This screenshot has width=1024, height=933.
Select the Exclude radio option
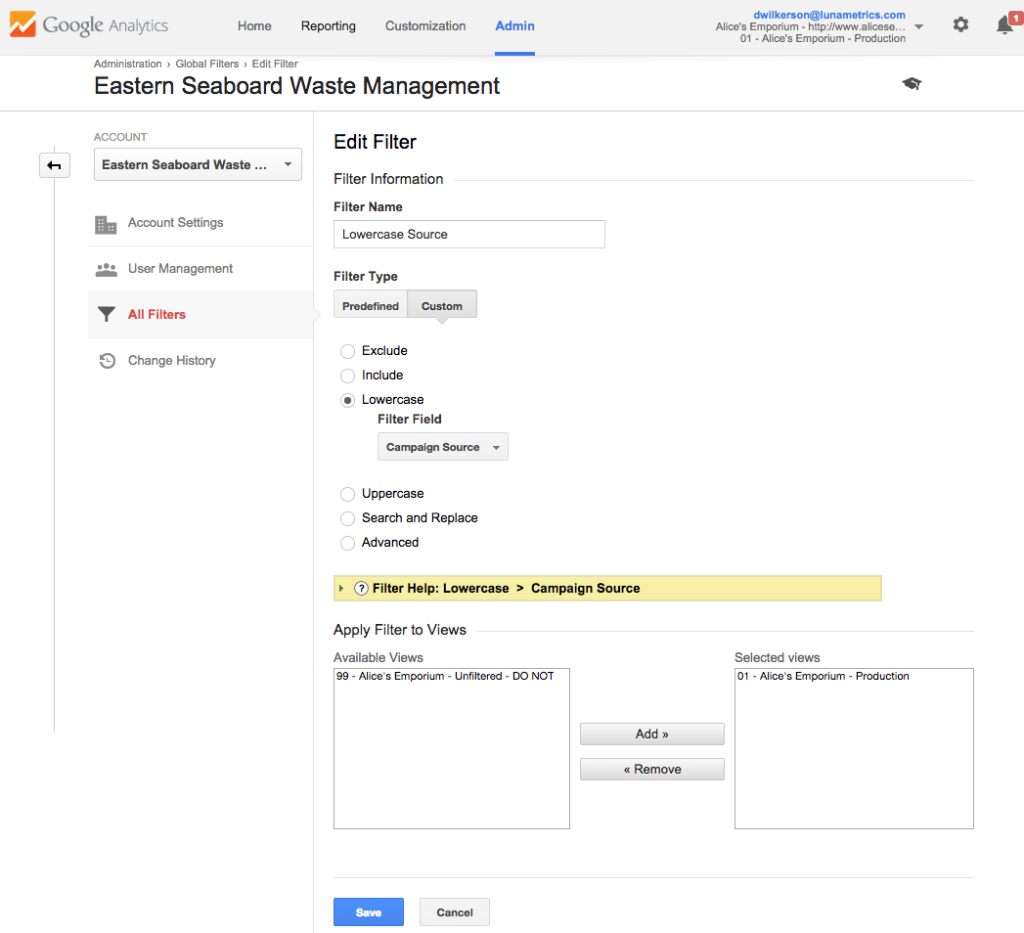(x=347, y=351)
